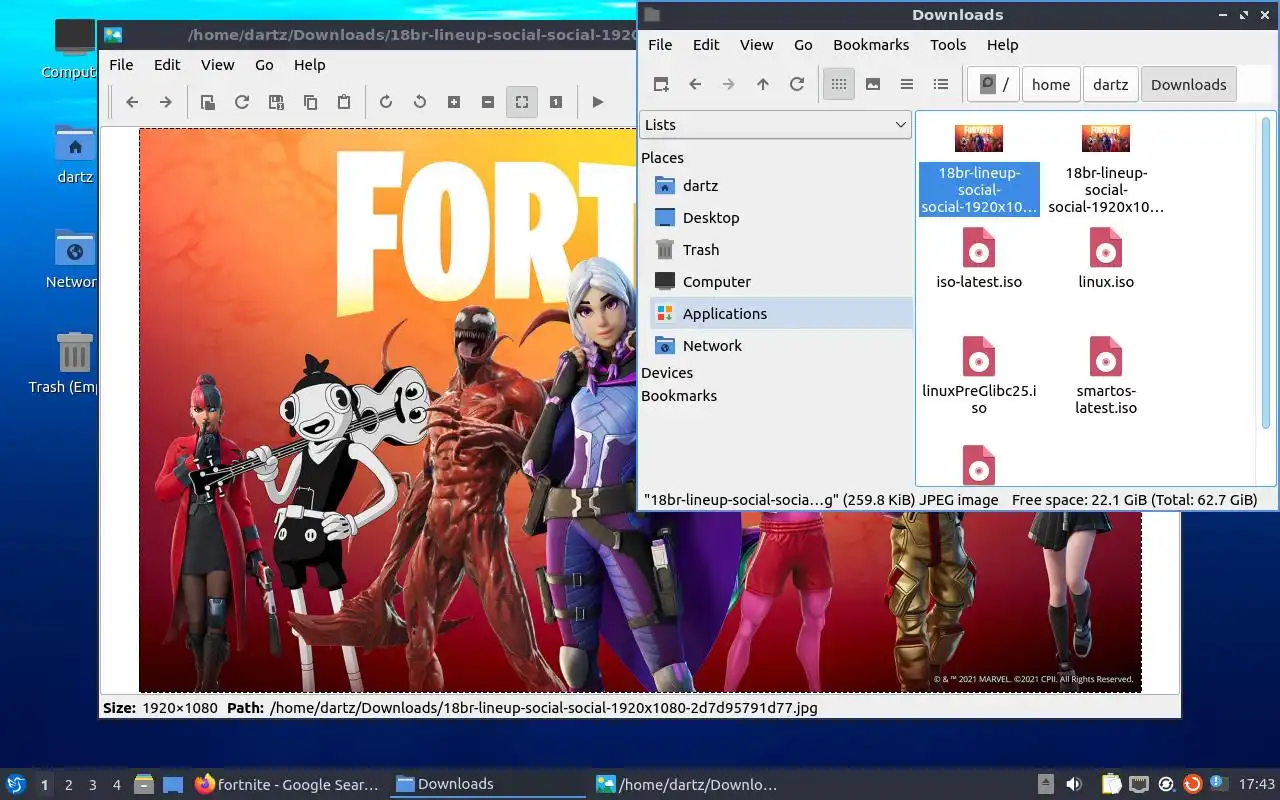
Task: Open Tools menu in file manager
Action: click(x=948, y=45)
